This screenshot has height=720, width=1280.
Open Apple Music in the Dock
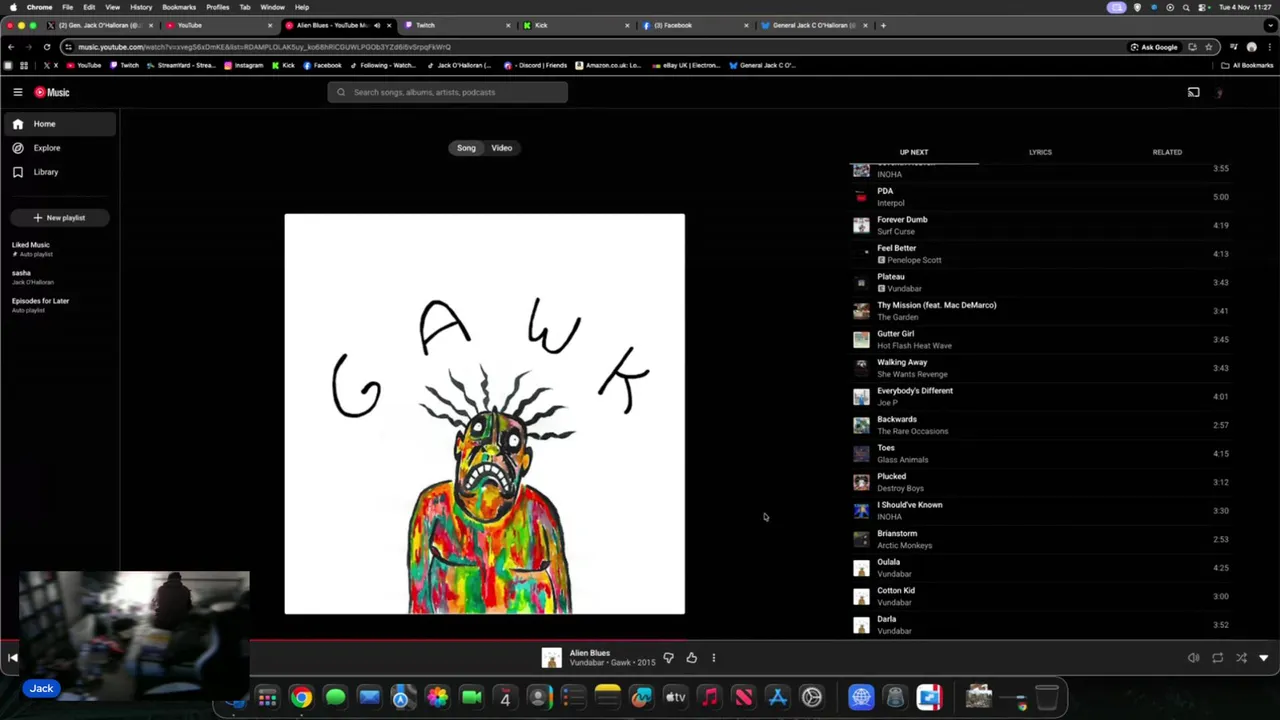tap(709, 698)
